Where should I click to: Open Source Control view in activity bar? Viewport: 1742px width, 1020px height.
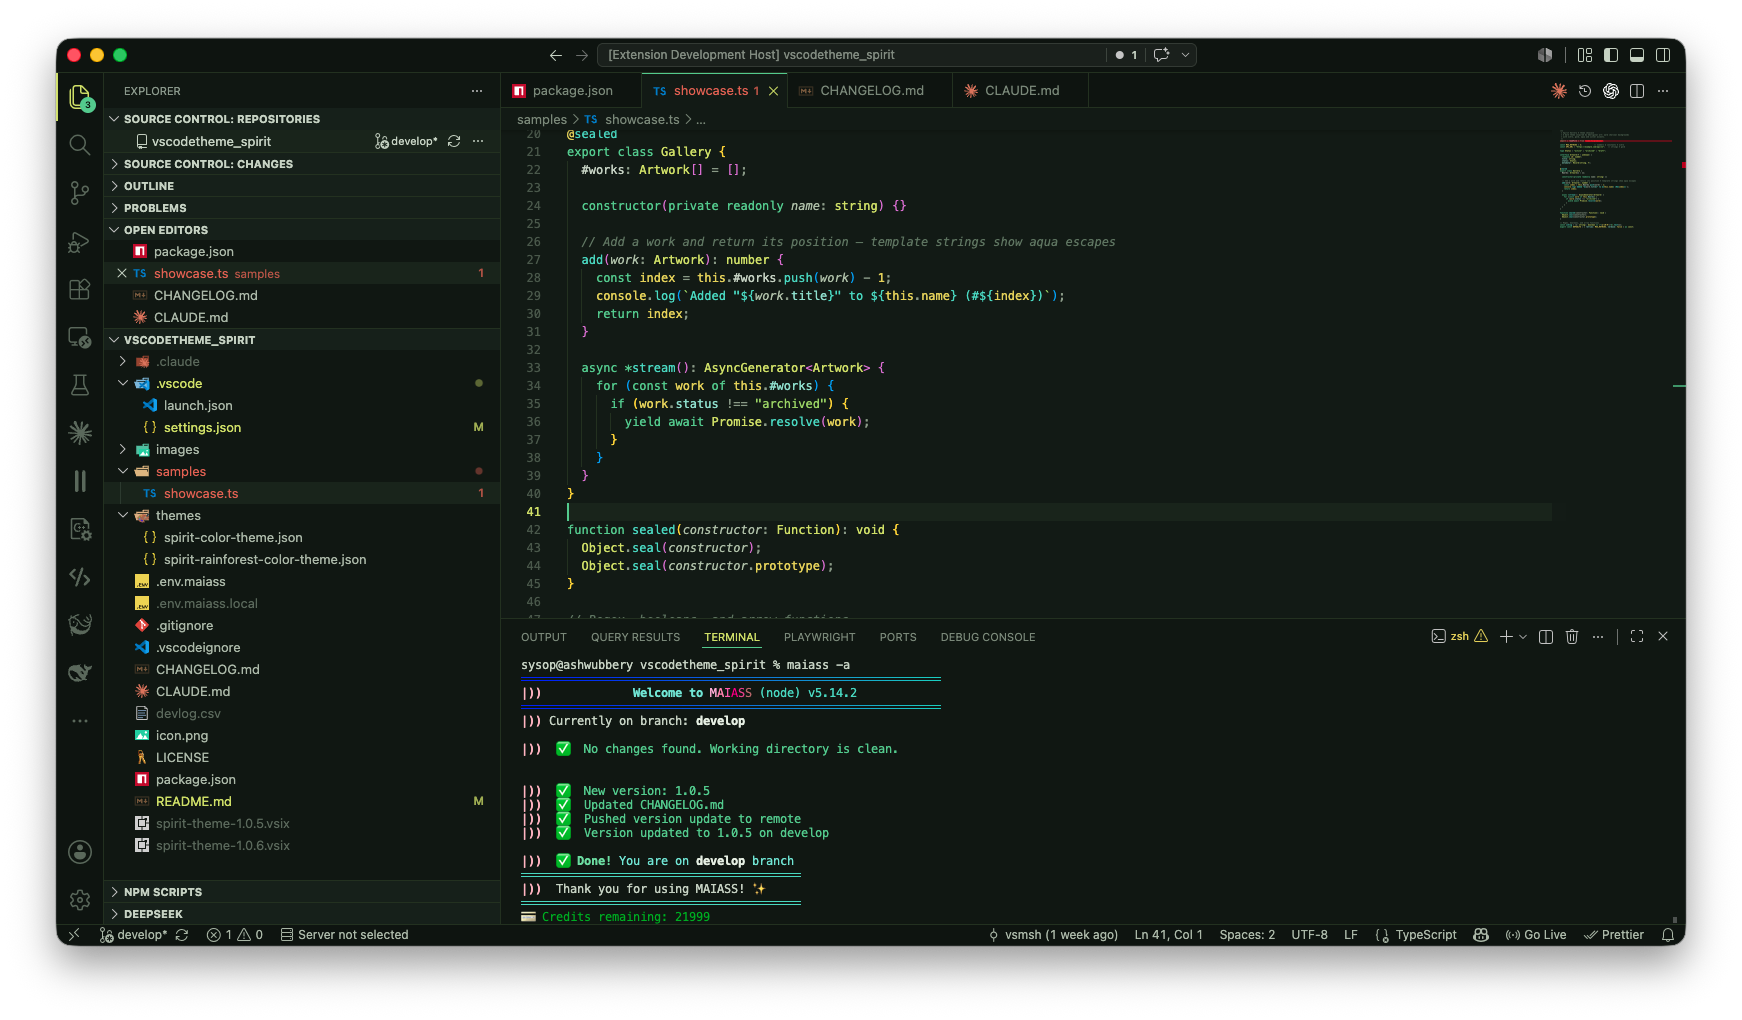coord(80,193)
